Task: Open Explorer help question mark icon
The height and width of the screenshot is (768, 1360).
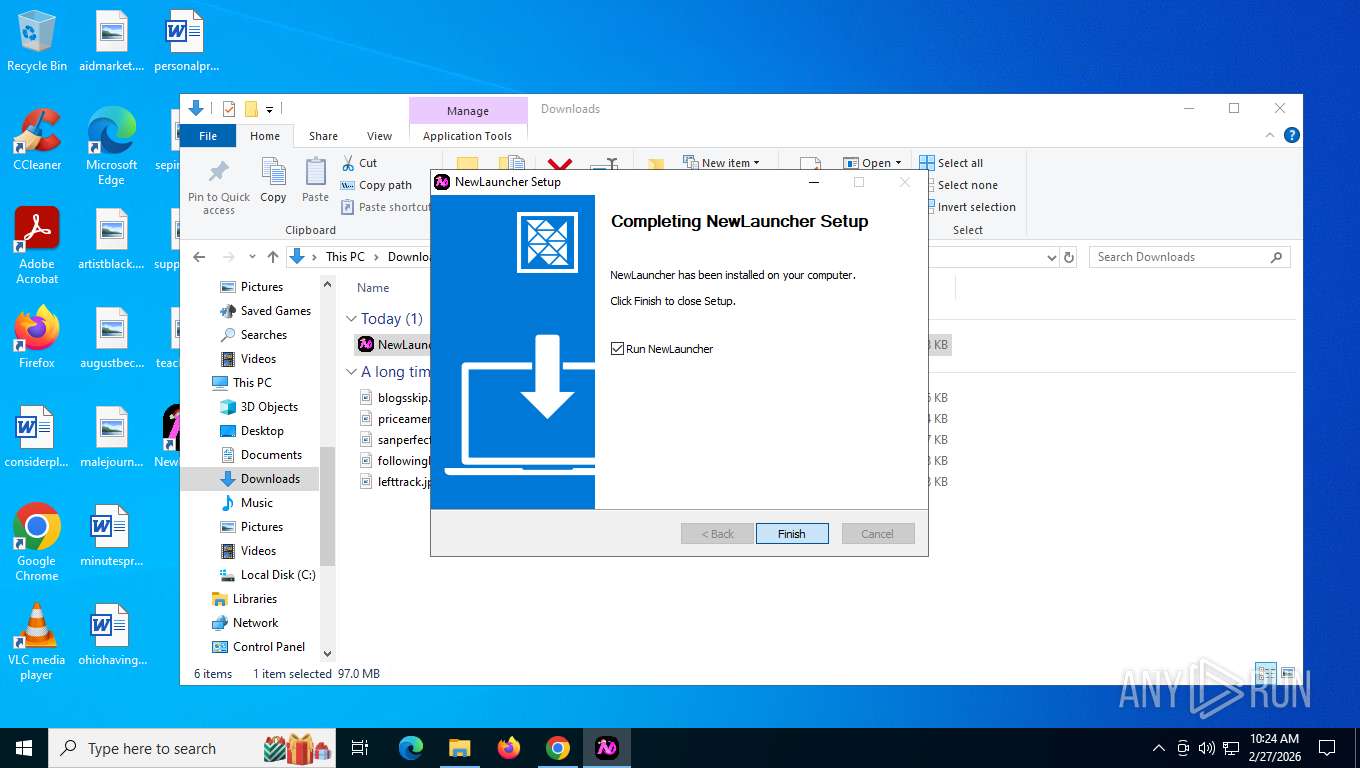Action: pyautogui.click(x=1291, y=135)
